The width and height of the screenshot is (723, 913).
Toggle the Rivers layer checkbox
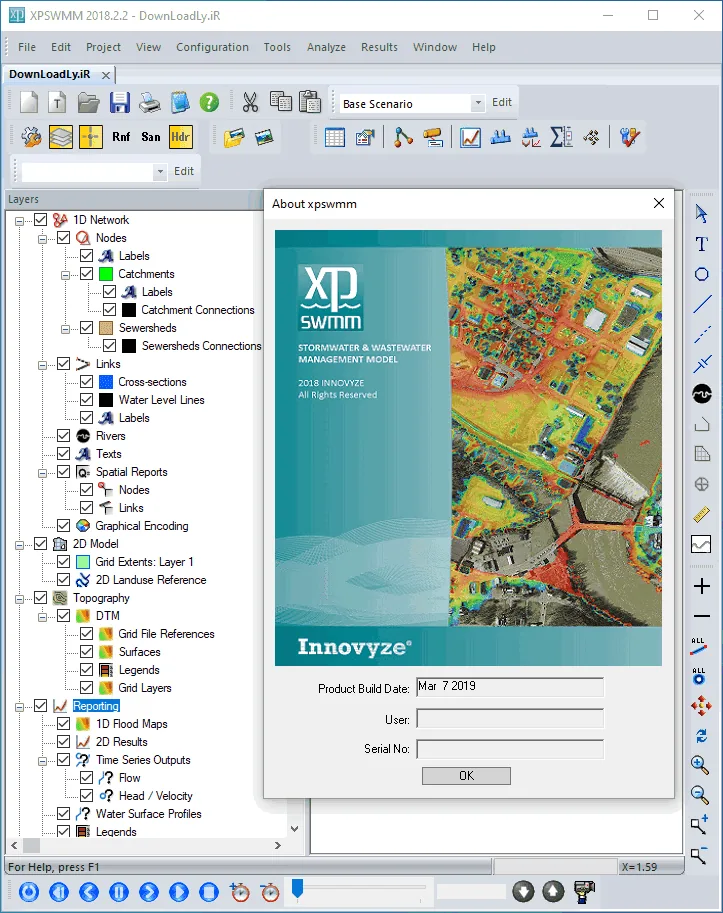(63, 436)
